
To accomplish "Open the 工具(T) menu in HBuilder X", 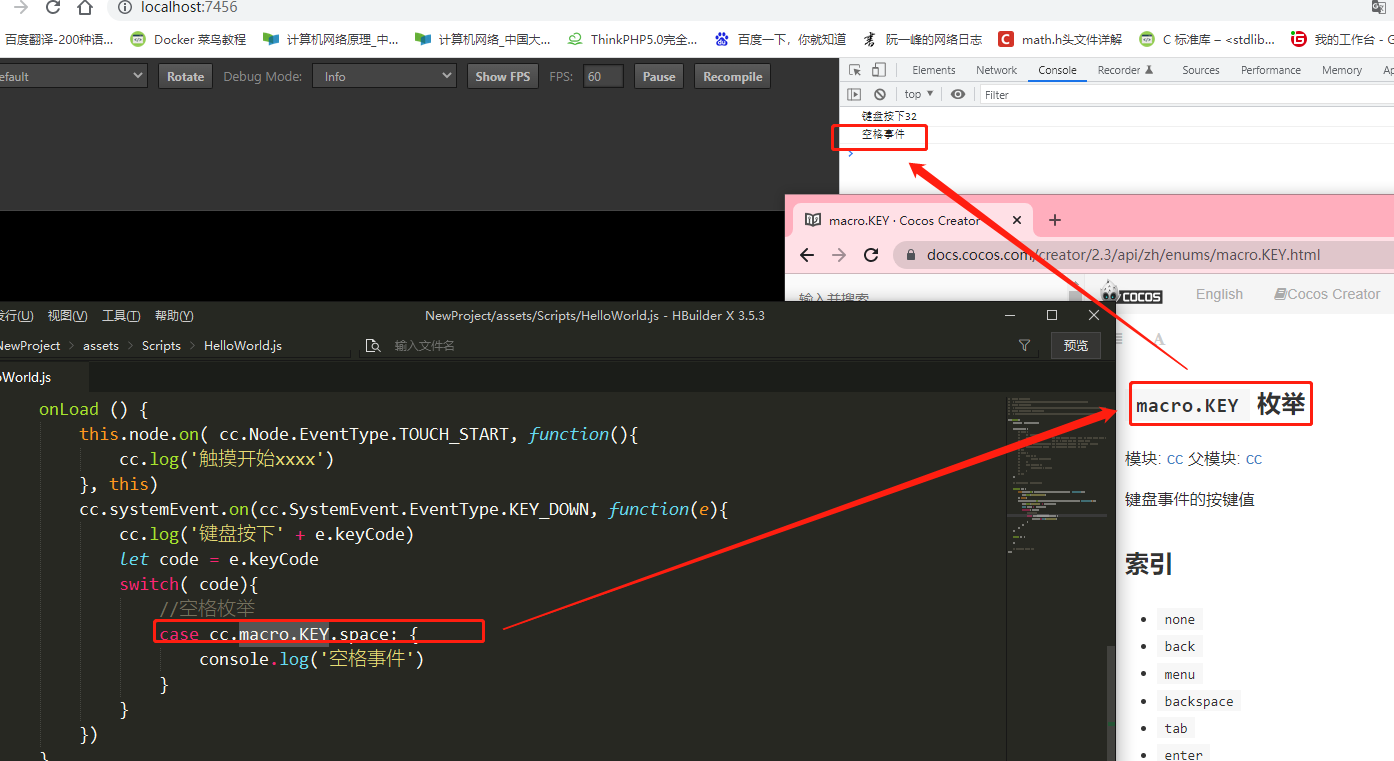I will point(121,316).
